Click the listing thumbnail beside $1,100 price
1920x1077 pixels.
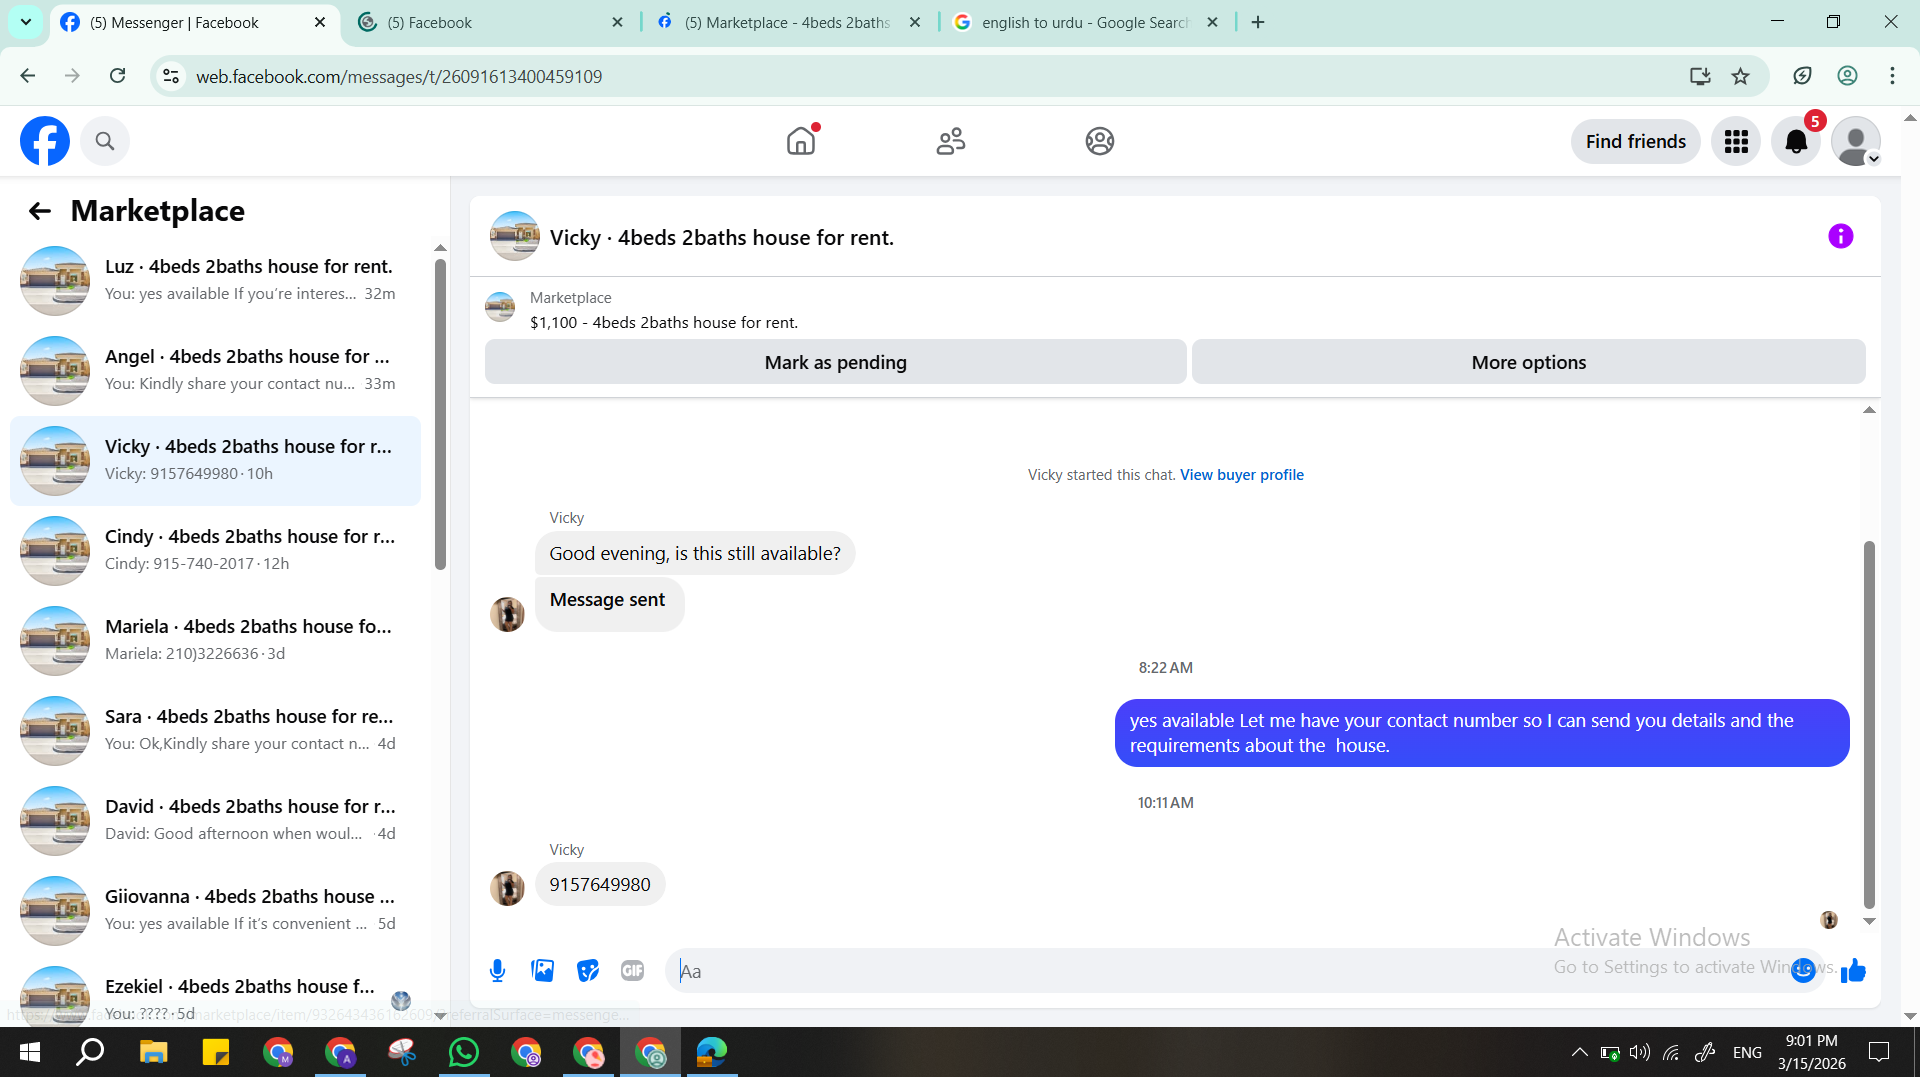point(500,306)
